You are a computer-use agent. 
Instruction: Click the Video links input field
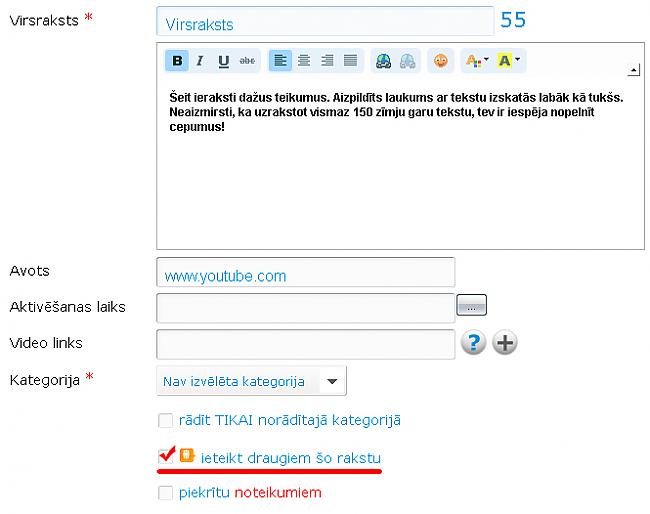click(x=306, y=344)
